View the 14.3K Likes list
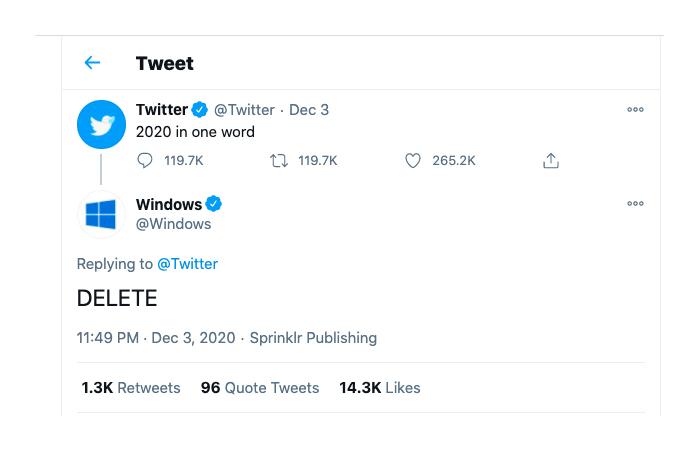The width and height of the screenshot is (700, 450). (379, 388)
